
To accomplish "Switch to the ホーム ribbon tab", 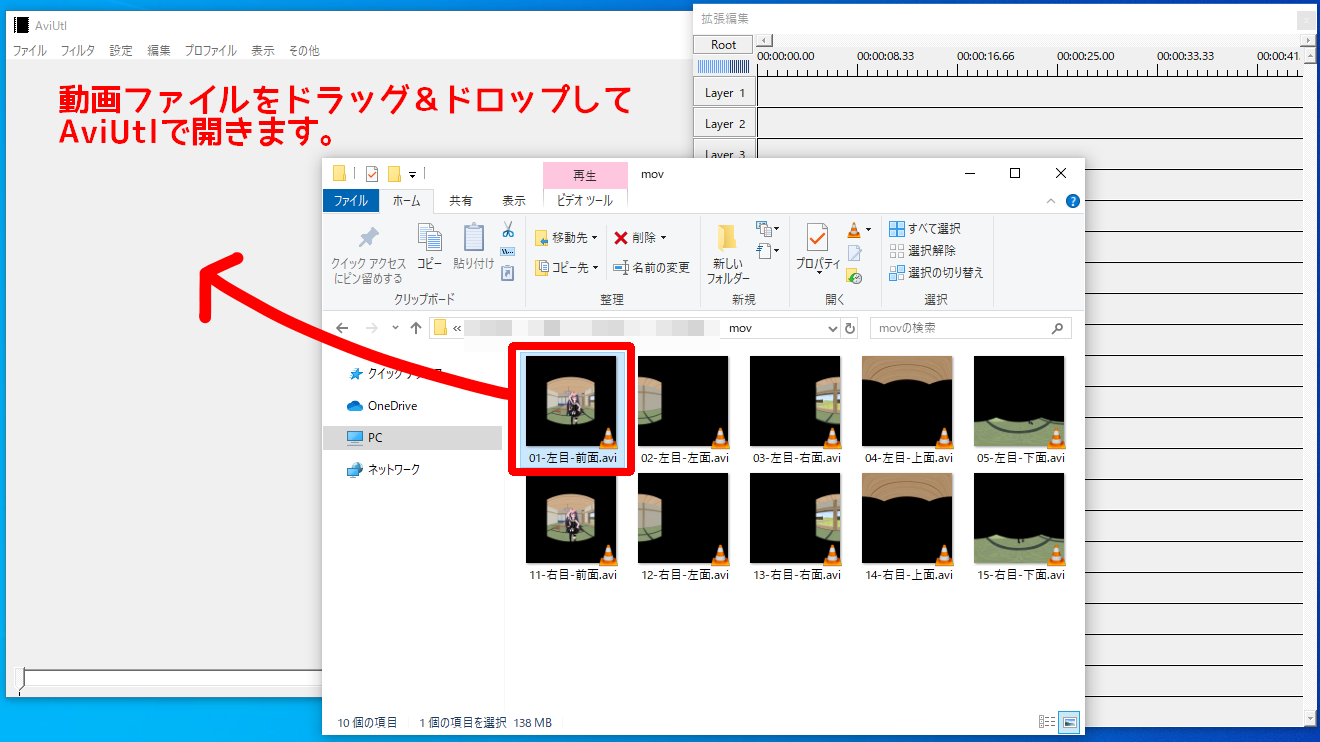I will 406,201.
